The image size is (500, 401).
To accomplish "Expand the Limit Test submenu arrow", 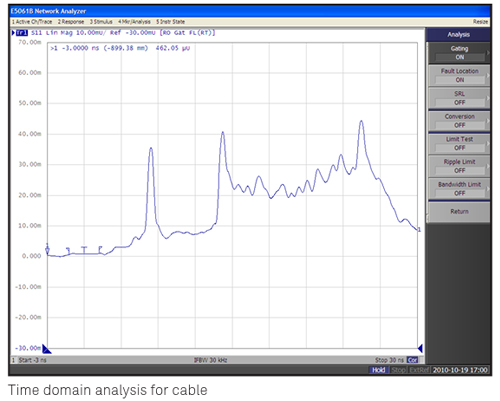I will click(488, 143).
